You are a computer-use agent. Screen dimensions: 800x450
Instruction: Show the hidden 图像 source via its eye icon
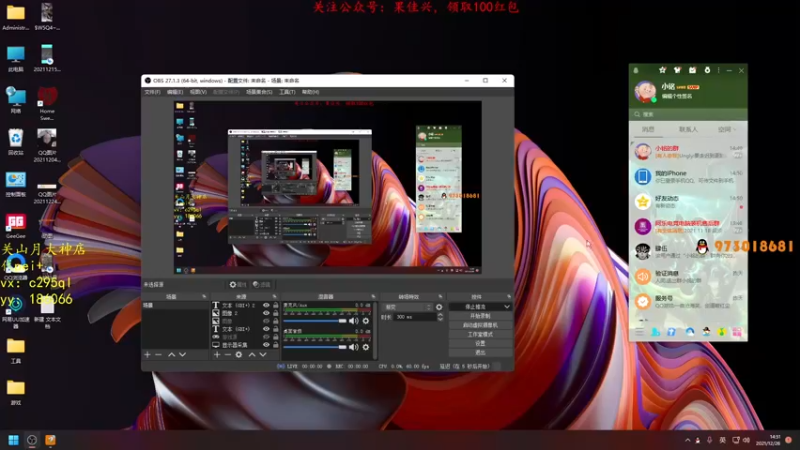266,321
